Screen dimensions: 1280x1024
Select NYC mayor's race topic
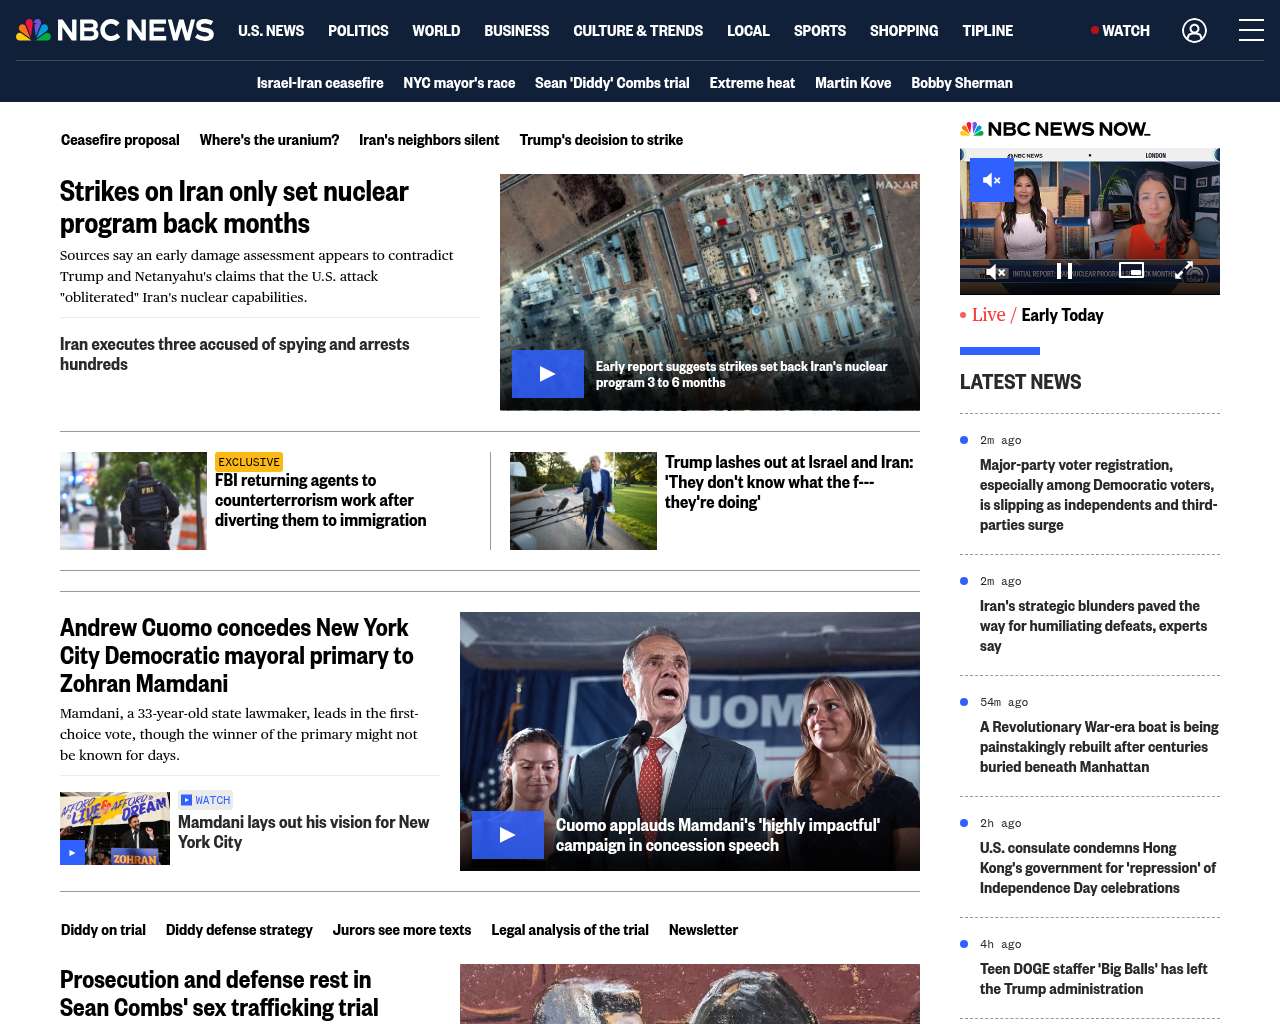click(459, 83)
